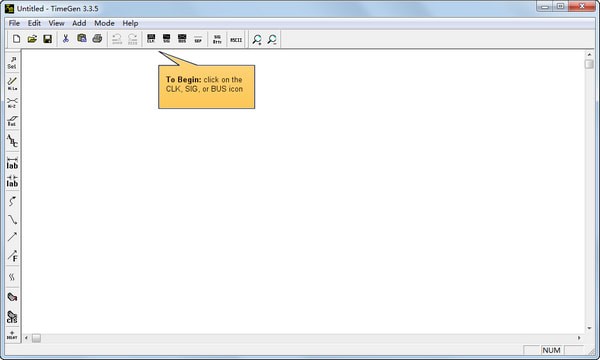Viewport: 600px width, 360px height.
Task: Pick the Hi/Lo waveform drawing tool
Action: 12,84
